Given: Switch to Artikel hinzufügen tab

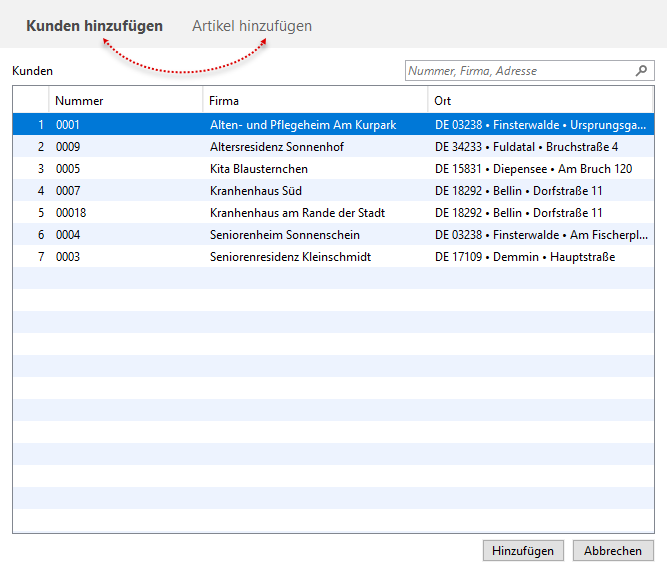Looking at the screenshot, I should pyautogui.click(x=252, y=26).
